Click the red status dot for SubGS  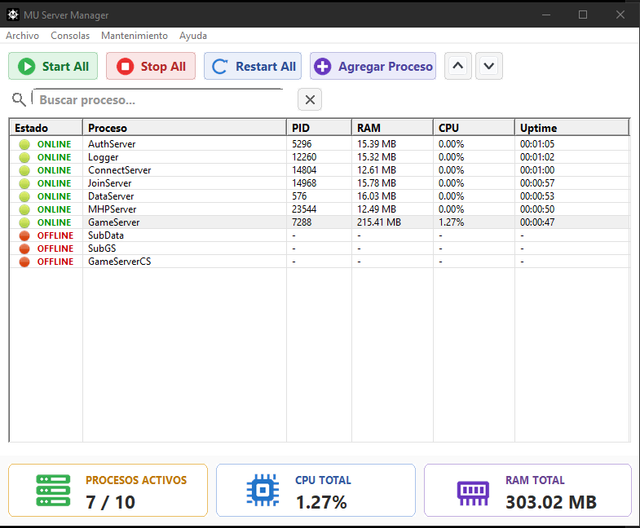(24, 248)
